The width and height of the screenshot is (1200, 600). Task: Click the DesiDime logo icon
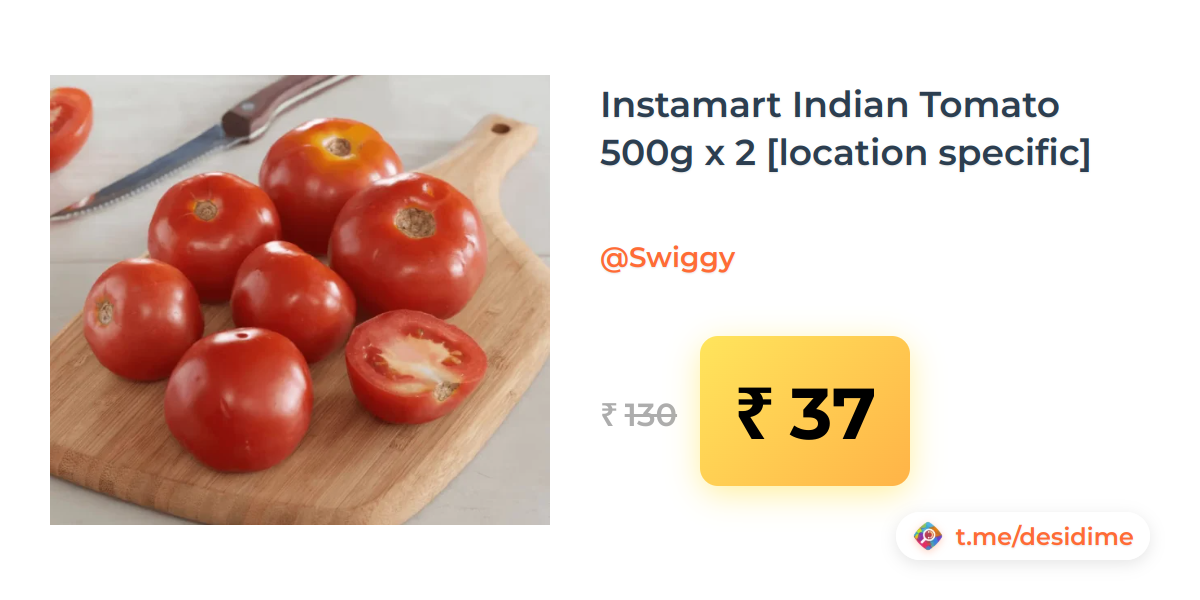(928, 537)
